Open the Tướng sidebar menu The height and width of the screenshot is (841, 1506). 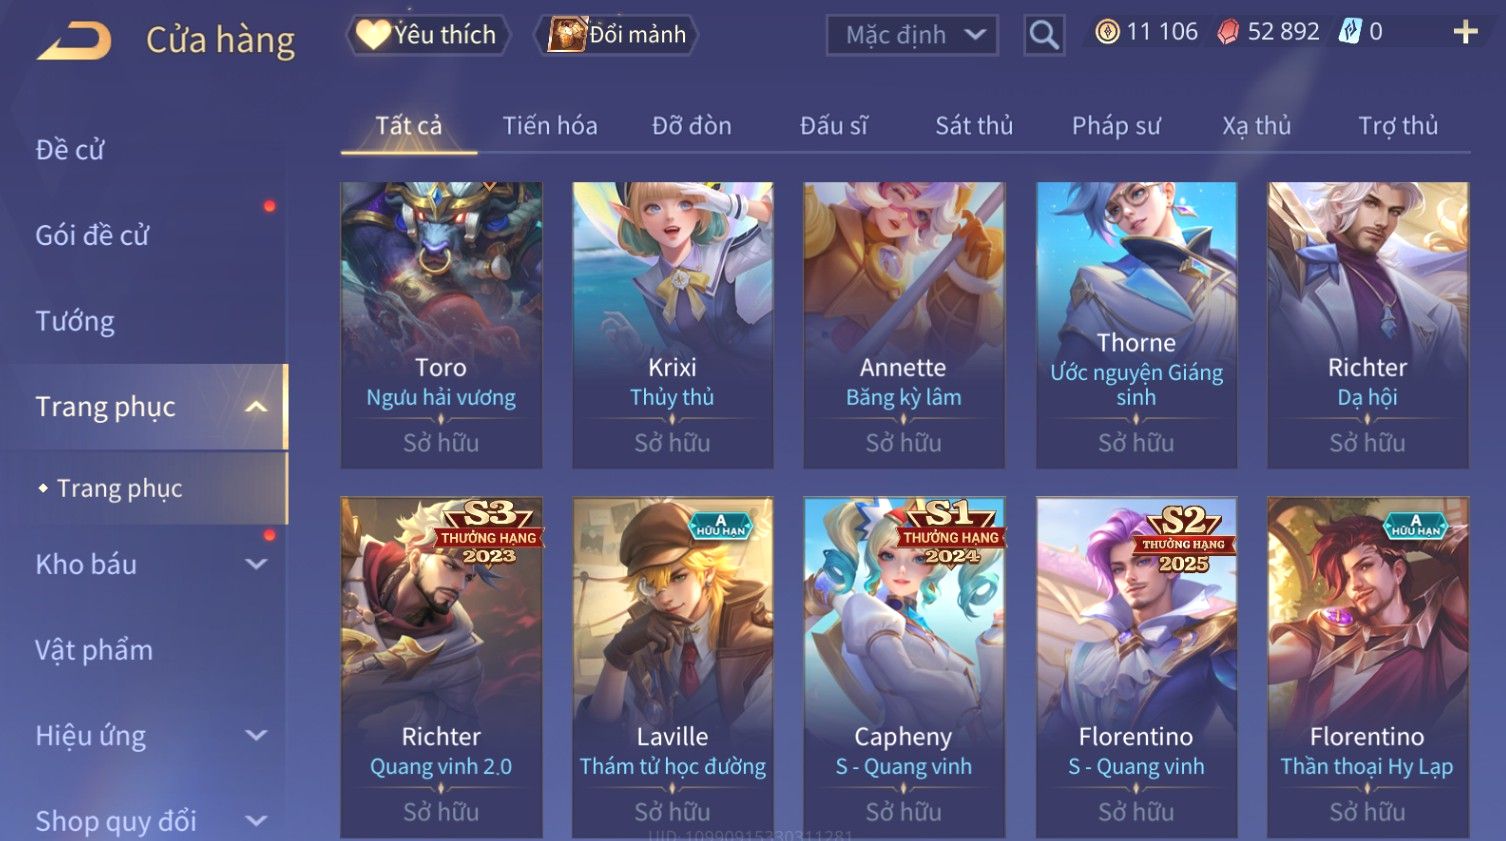(75, 321)
